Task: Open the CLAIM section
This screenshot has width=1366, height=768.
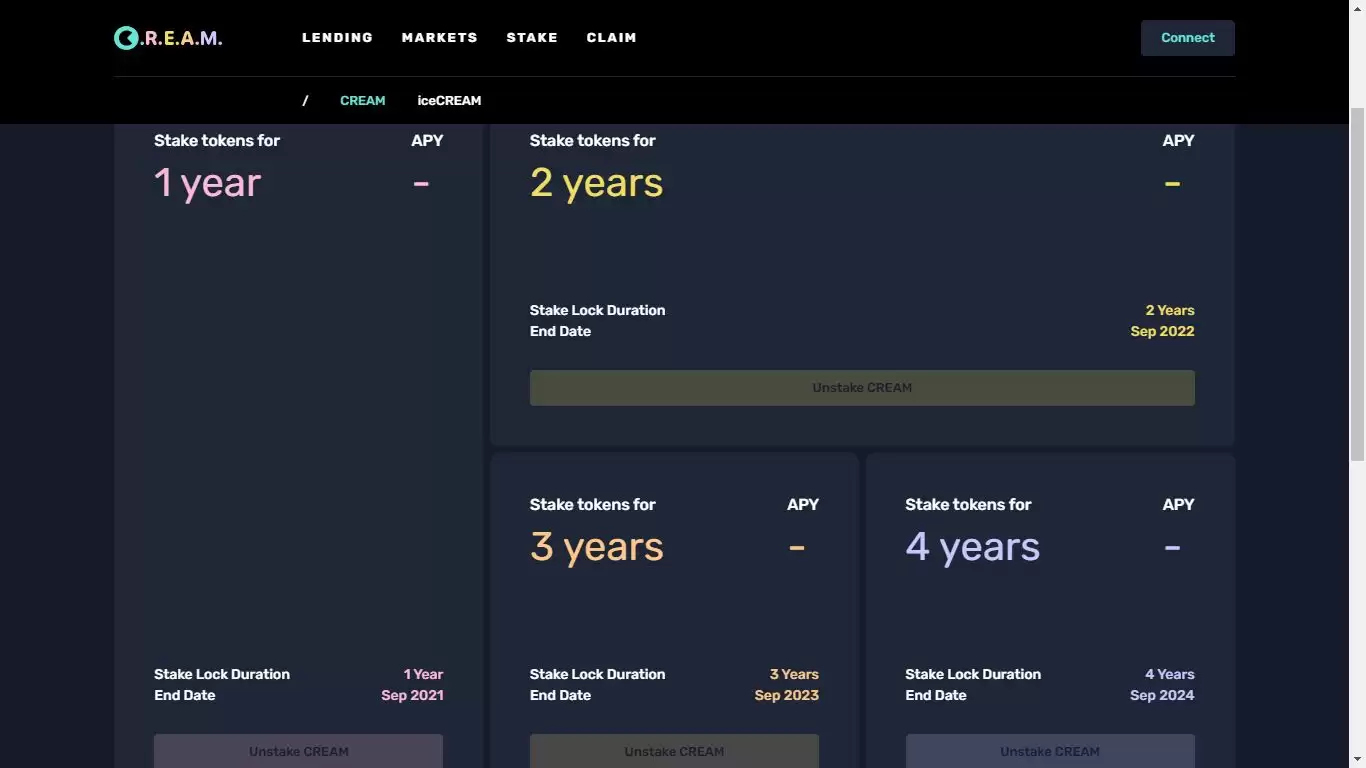Action: pyautogui.click(x=611, y=38)
